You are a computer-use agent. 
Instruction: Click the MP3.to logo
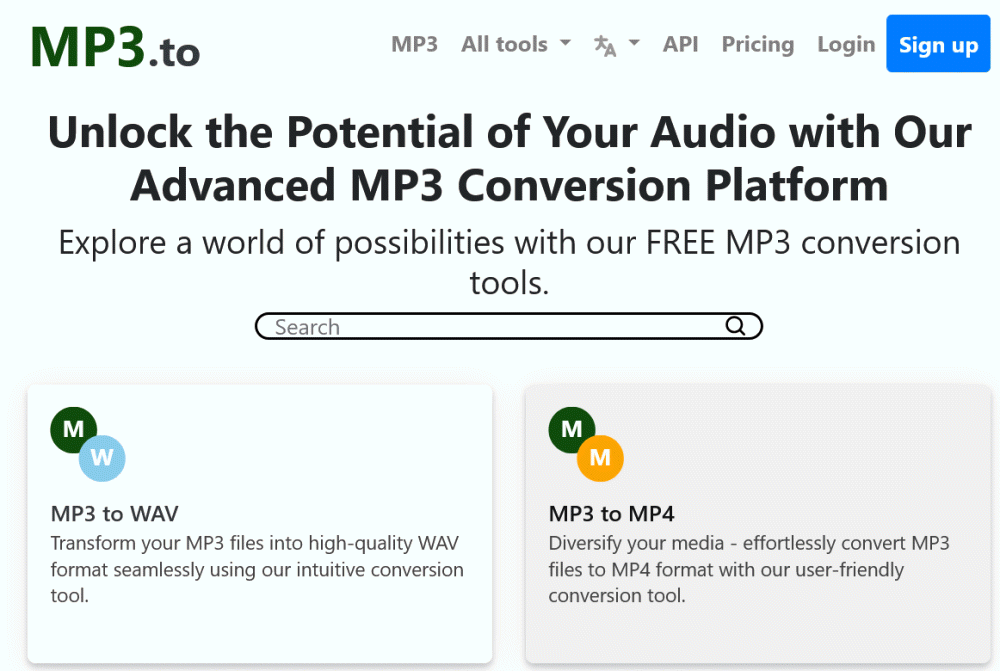point(115,46)
